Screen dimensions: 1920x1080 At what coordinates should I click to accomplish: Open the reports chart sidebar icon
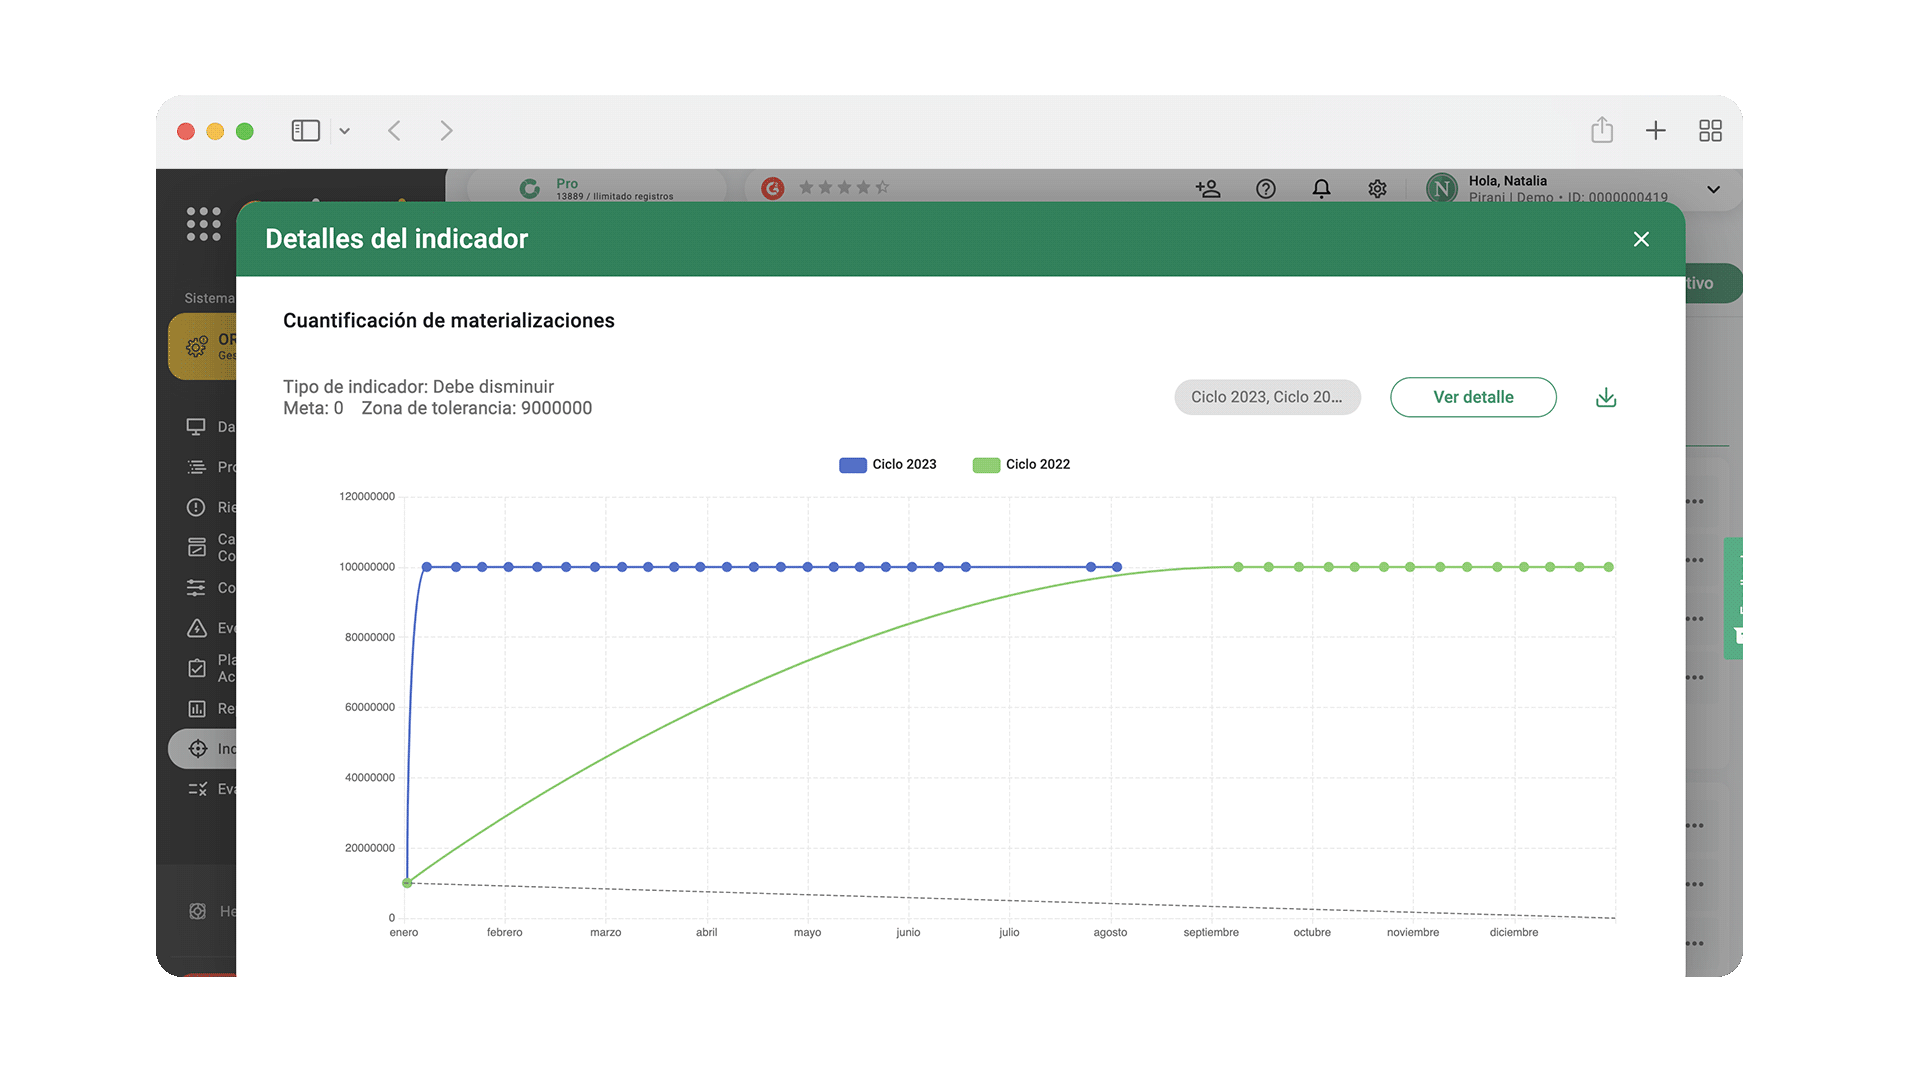[196, 709]
